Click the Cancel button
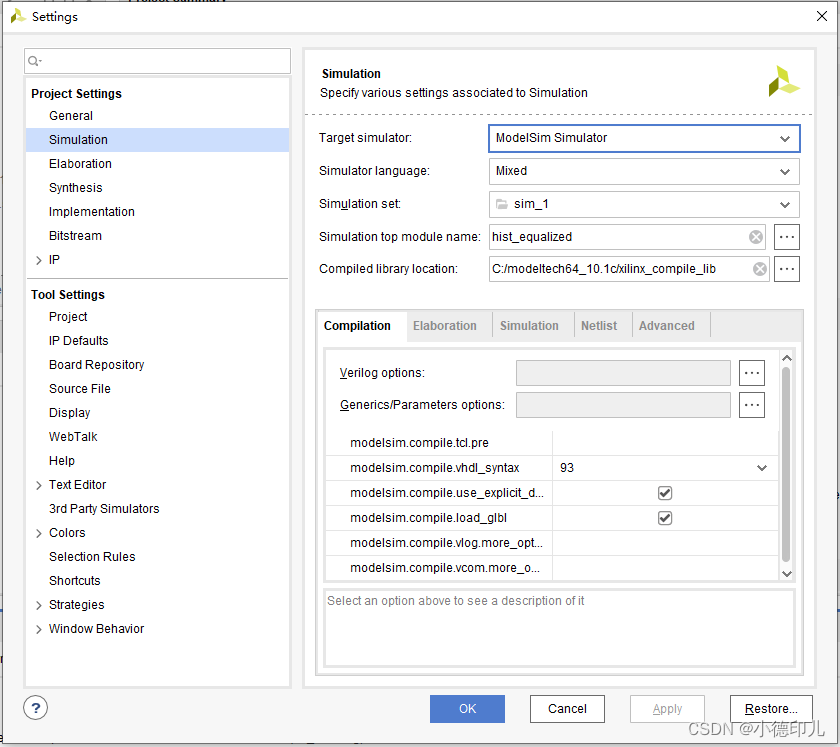840x747 pixels. tap(567, 708)
